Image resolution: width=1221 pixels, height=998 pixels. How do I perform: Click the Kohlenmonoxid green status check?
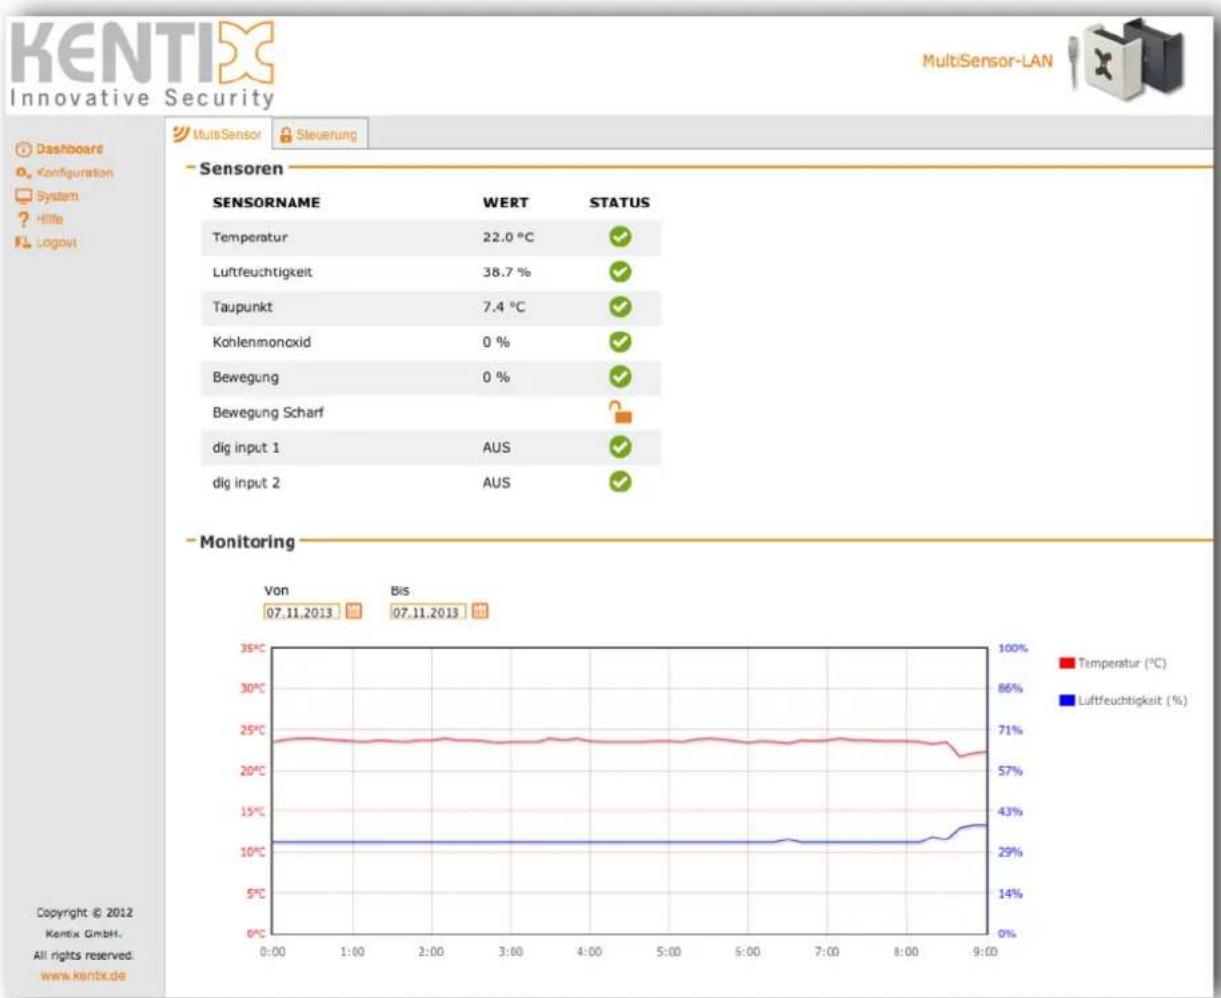620,341
